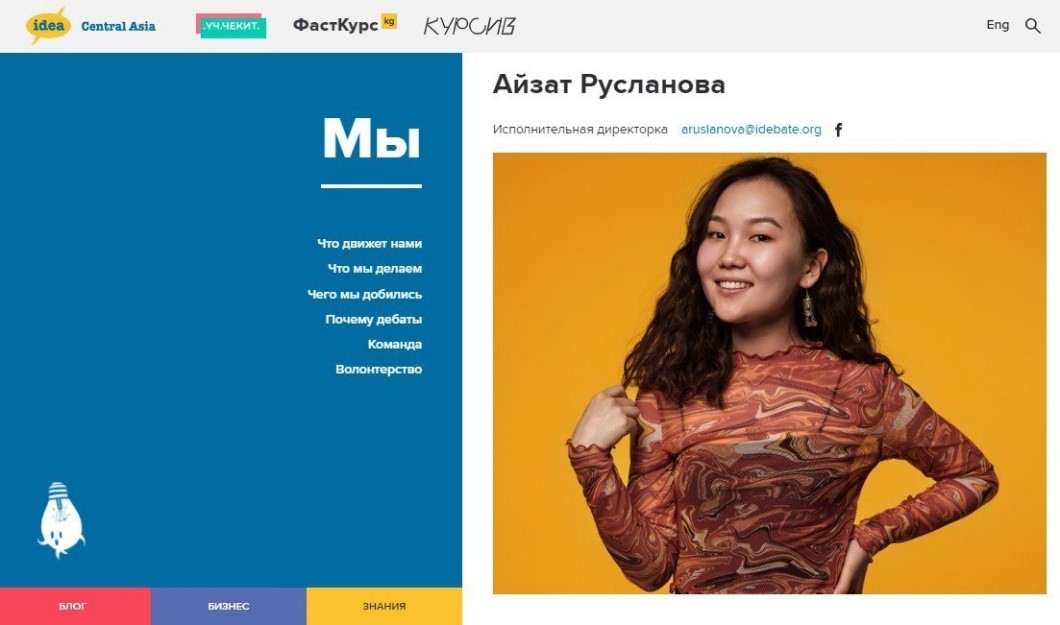Image resolution: width=1060 pixels, height=625 pixels.
Task: Open Почему дебаты page
Action: 373,319
